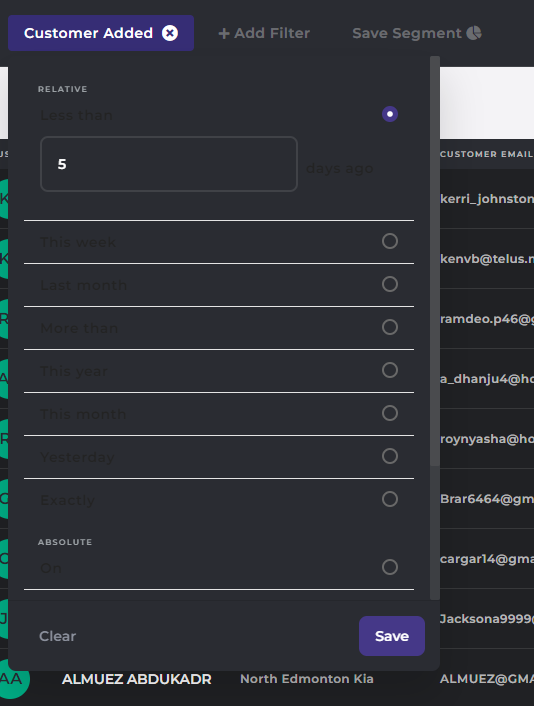This screenshot has height=706, width=534.
Task: Click the North Edmonton Kia cell
Action: [307, 679]
